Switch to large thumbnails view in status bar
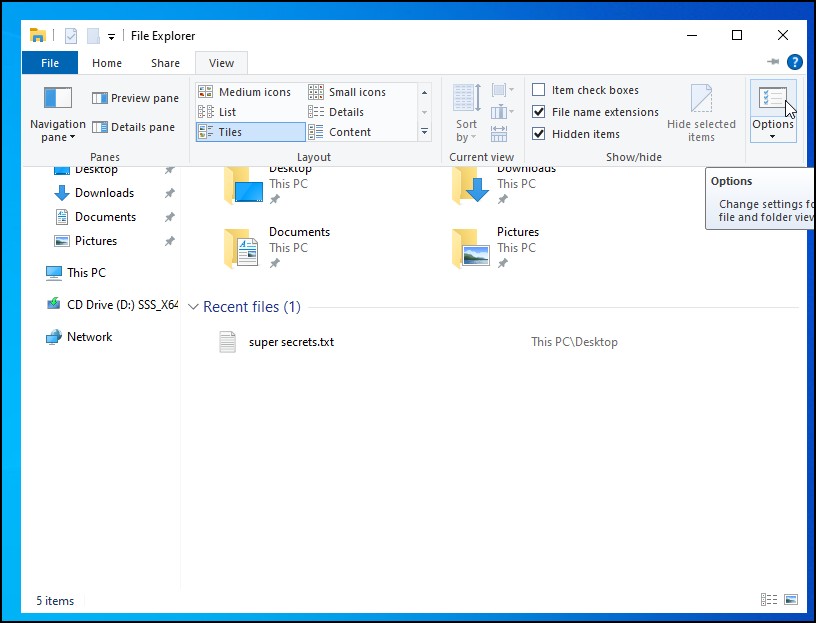 pyautogui.click(x=791, y=600)
